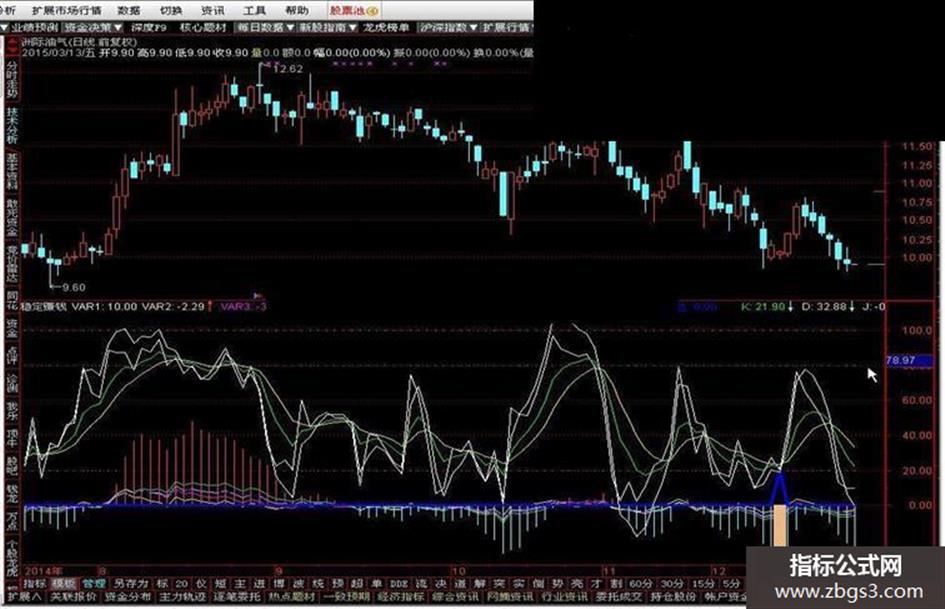The height and width of the screenshot is (609, 945).
Task: Click the 管理 button in indicator bar
Action: [x=94, y=583]
